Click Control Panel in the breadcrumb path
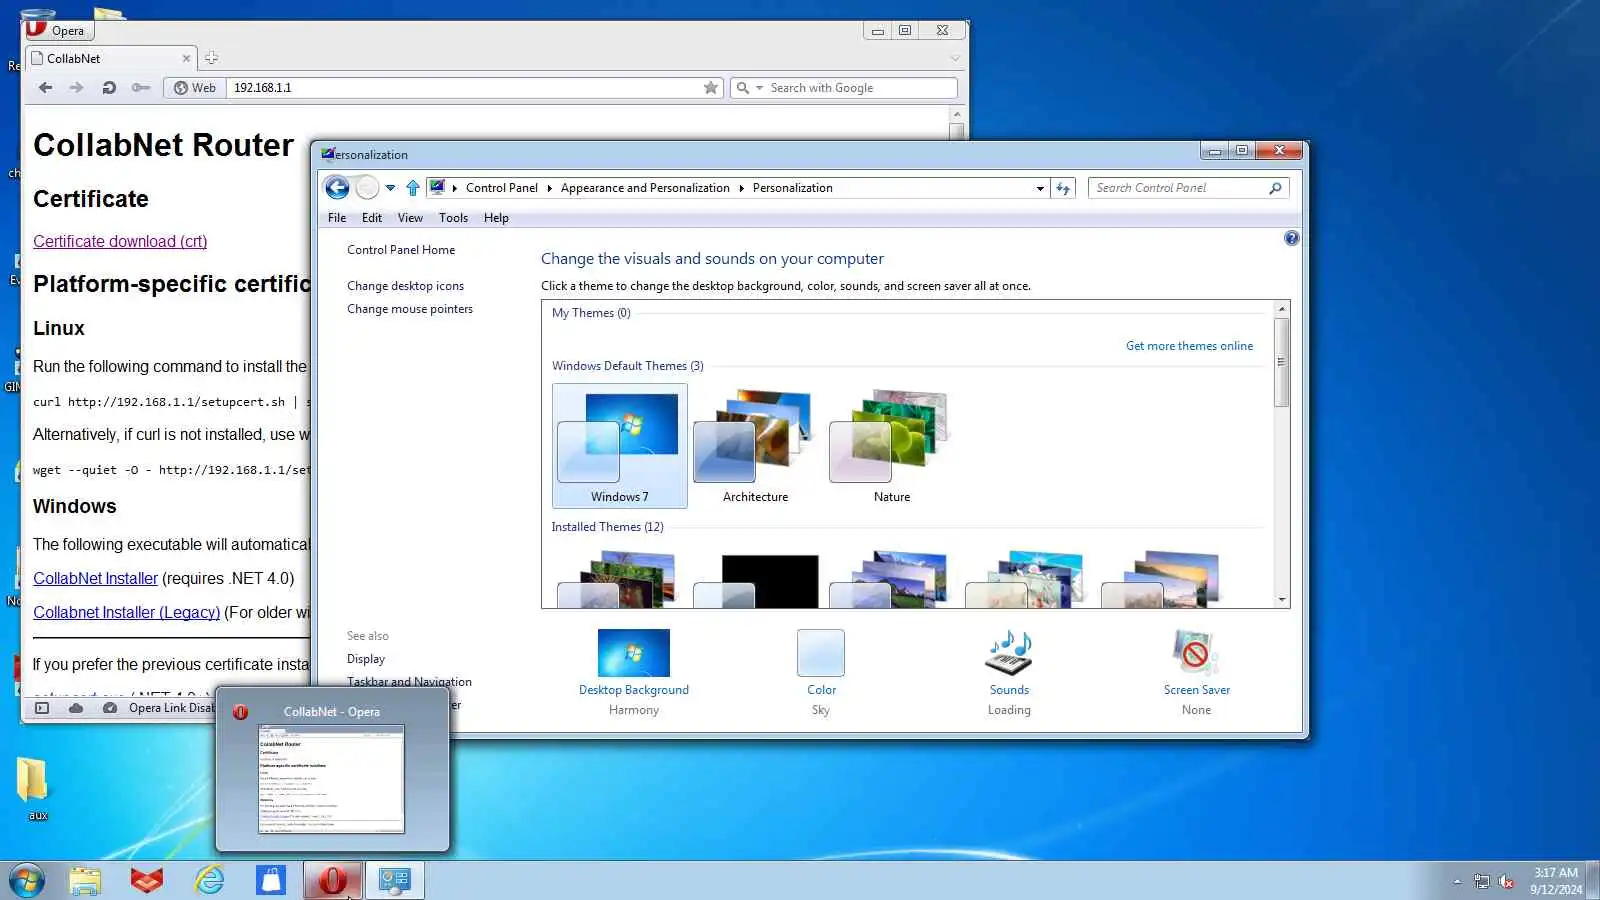This screenshot has height=900, width=1600. [x=502, y=188]
